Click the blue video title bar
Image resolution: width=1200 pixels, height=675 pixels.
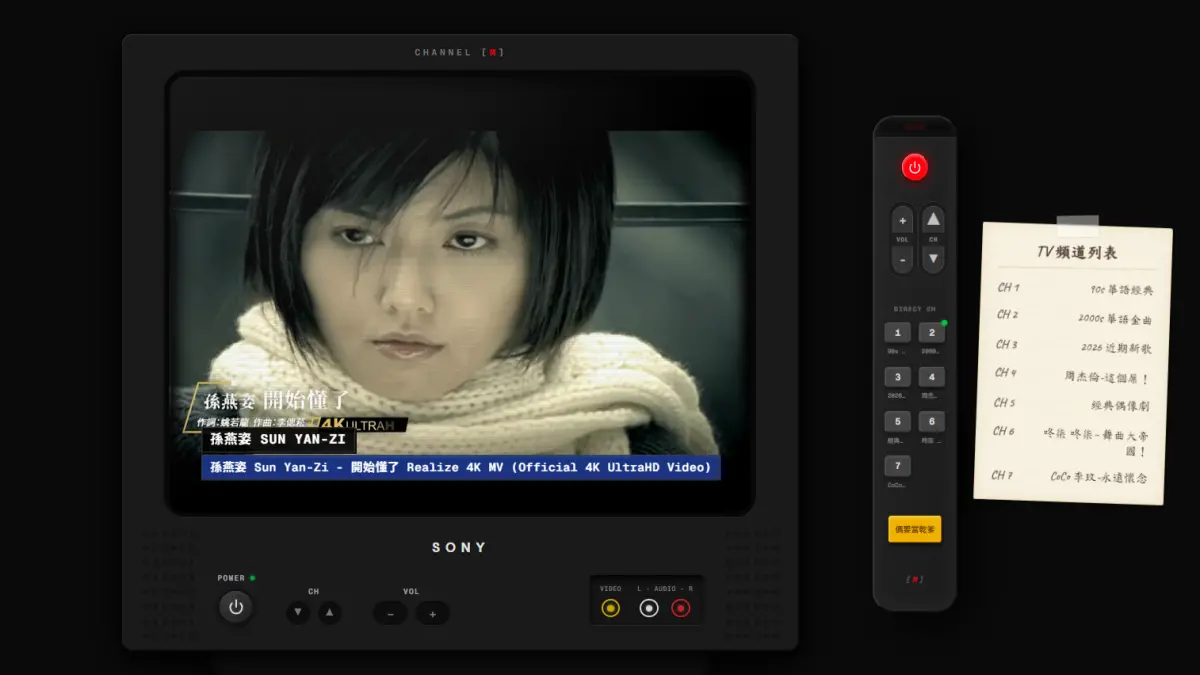460,467
